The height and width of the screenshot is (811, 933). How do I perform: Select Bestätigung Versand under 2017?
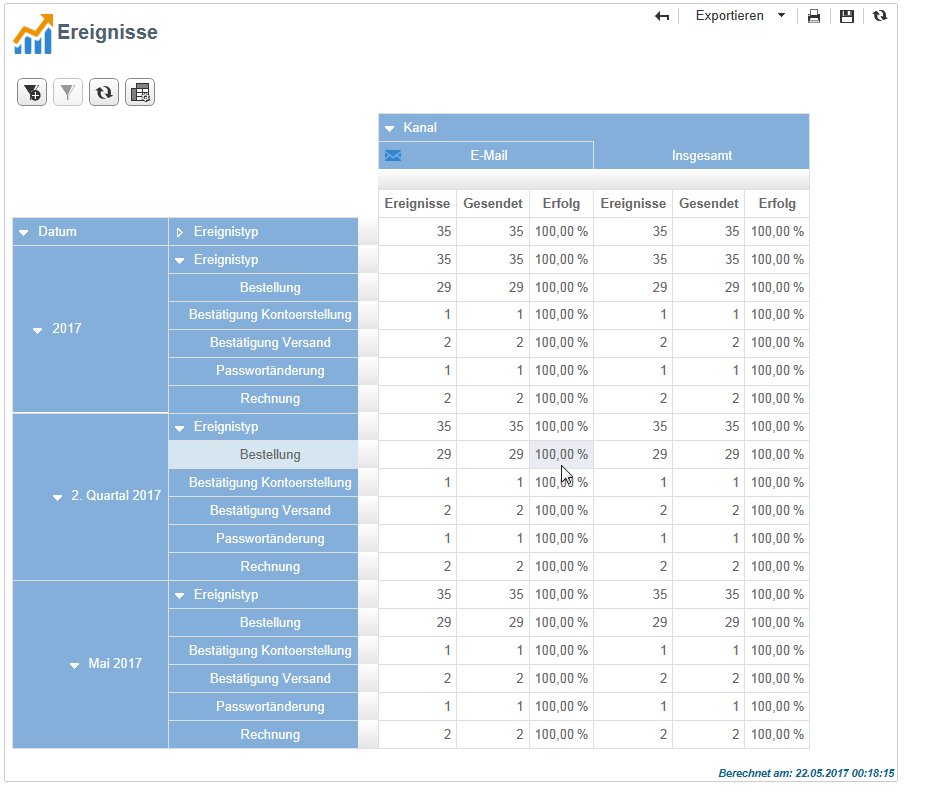pyautogui.click(x=264, y=343)
